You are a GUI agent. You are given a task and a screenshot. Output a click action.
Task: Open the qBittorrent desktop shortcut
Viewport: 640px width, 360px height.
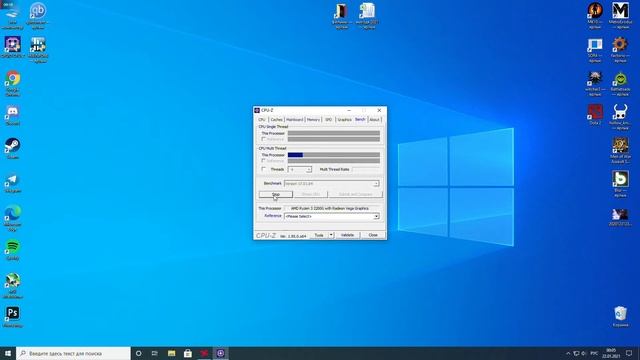pyautogui.click(x=38, y=16)
